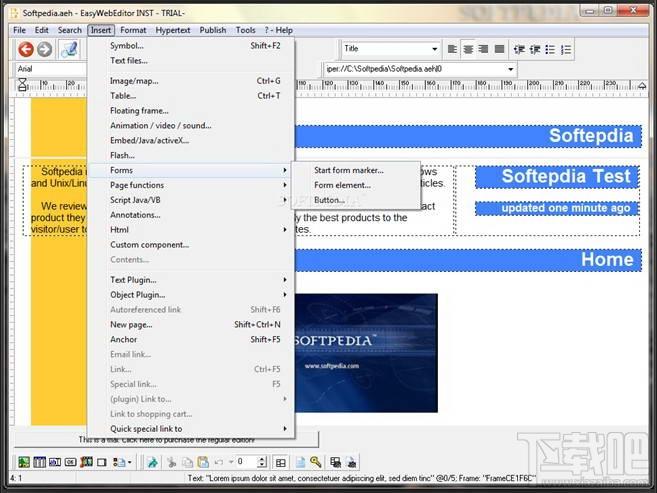Click the key icon in bottom toolbar

click(315, 462)
